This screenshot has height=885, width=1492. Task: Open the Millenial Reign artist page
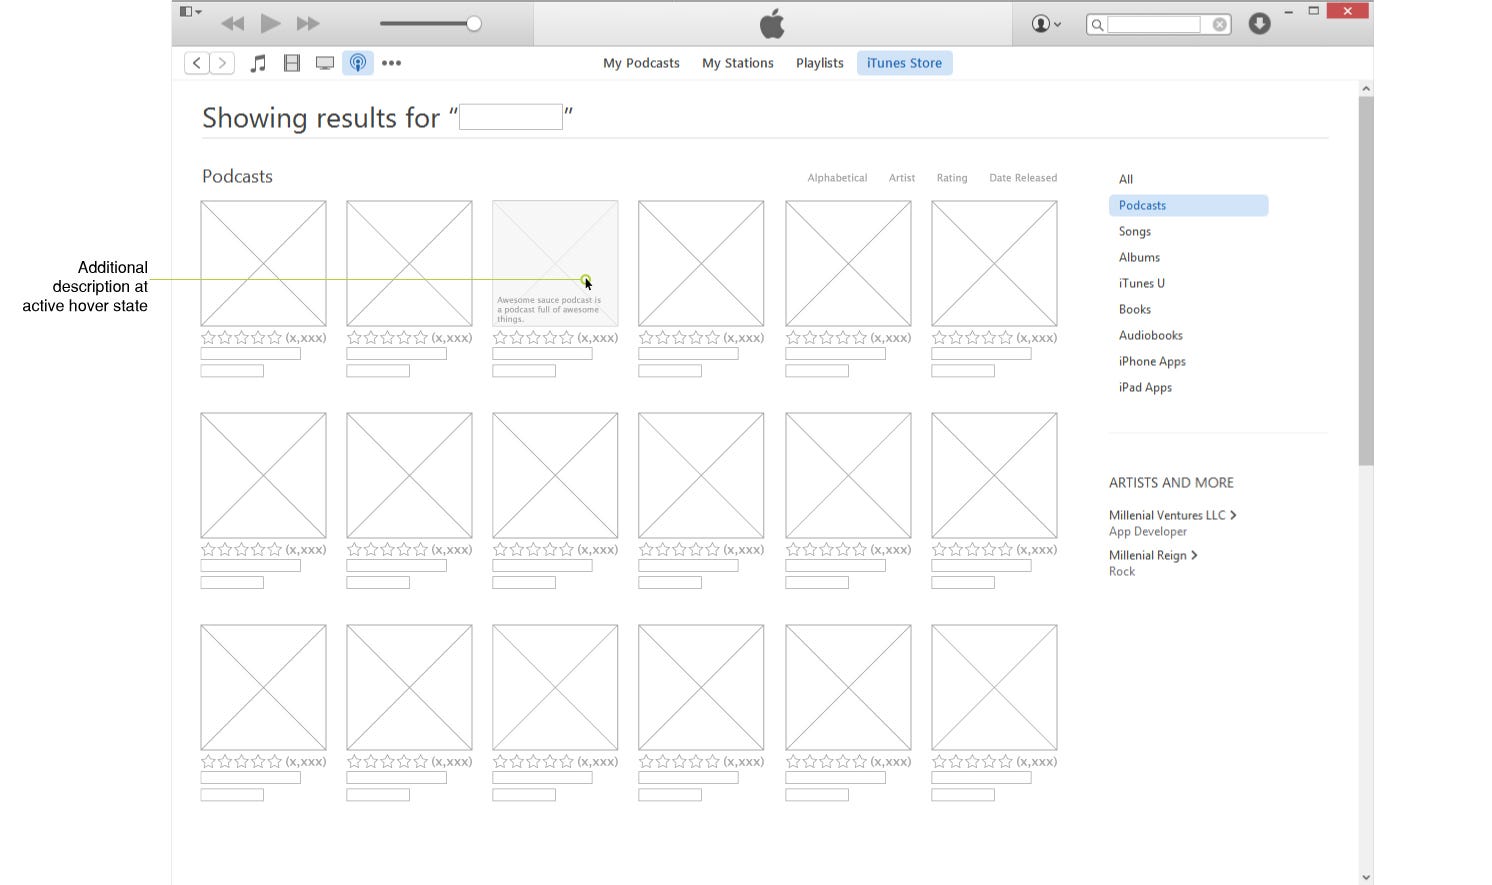1153,555
